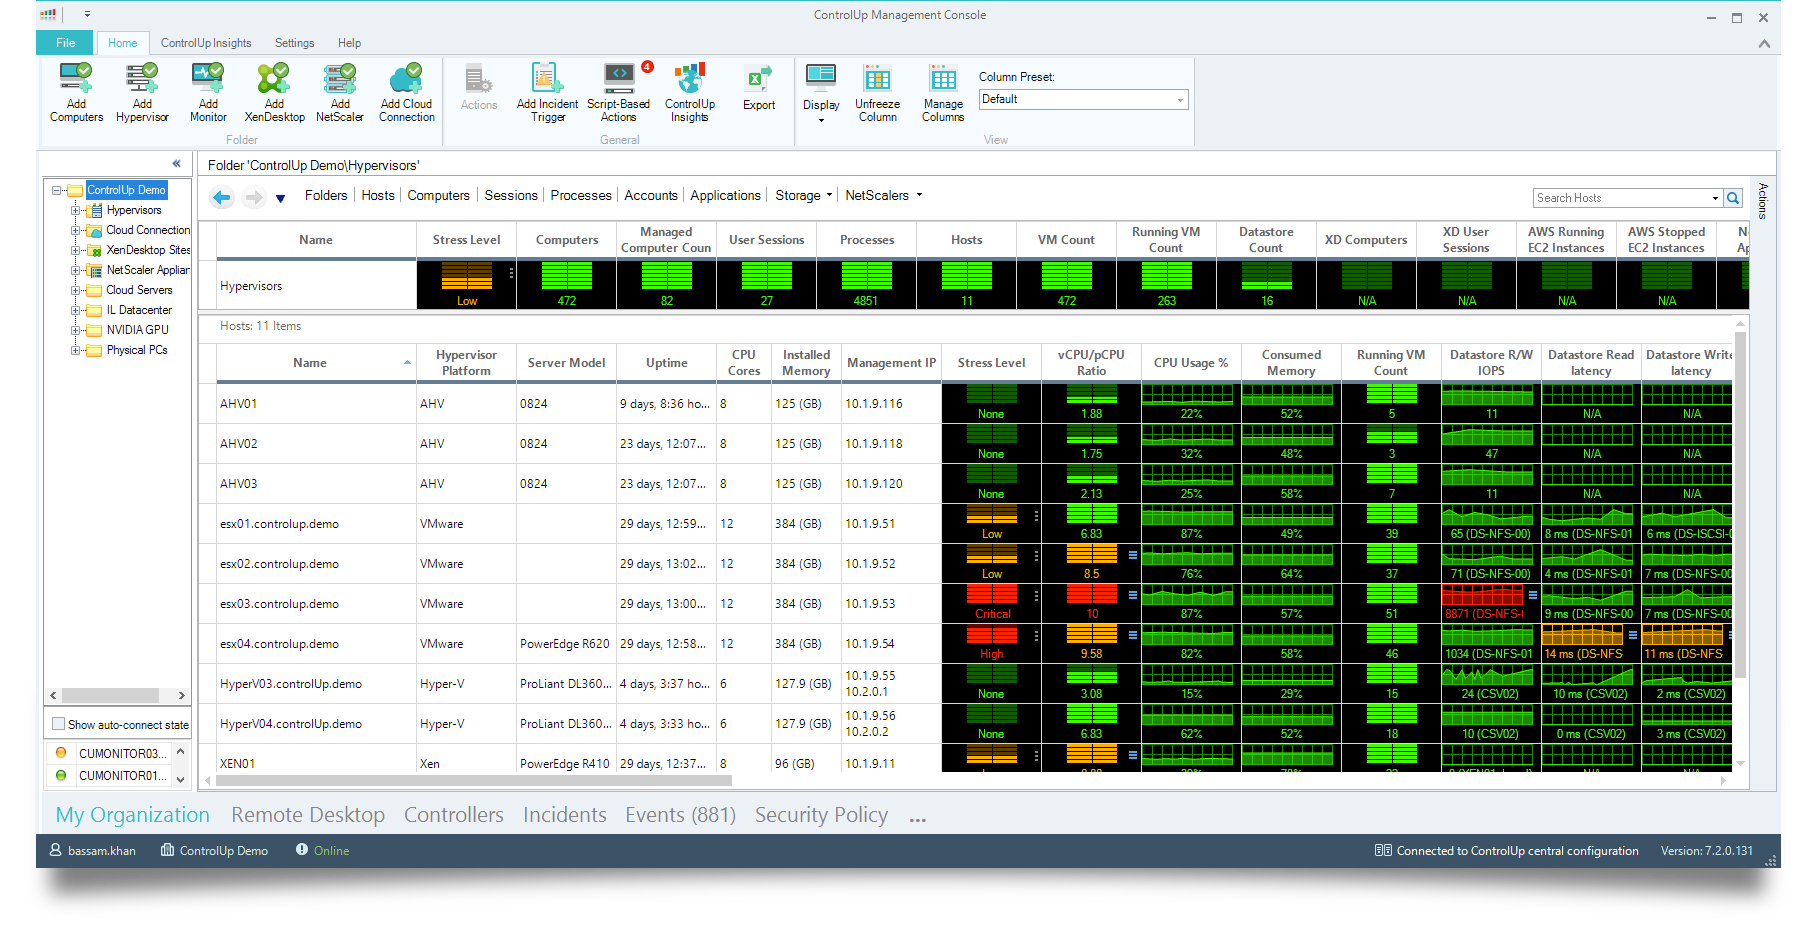Click the Online status indicator icon
The height and width of the screenshot is (940, 1817).
pyautogui.click(x=302, y=849)
